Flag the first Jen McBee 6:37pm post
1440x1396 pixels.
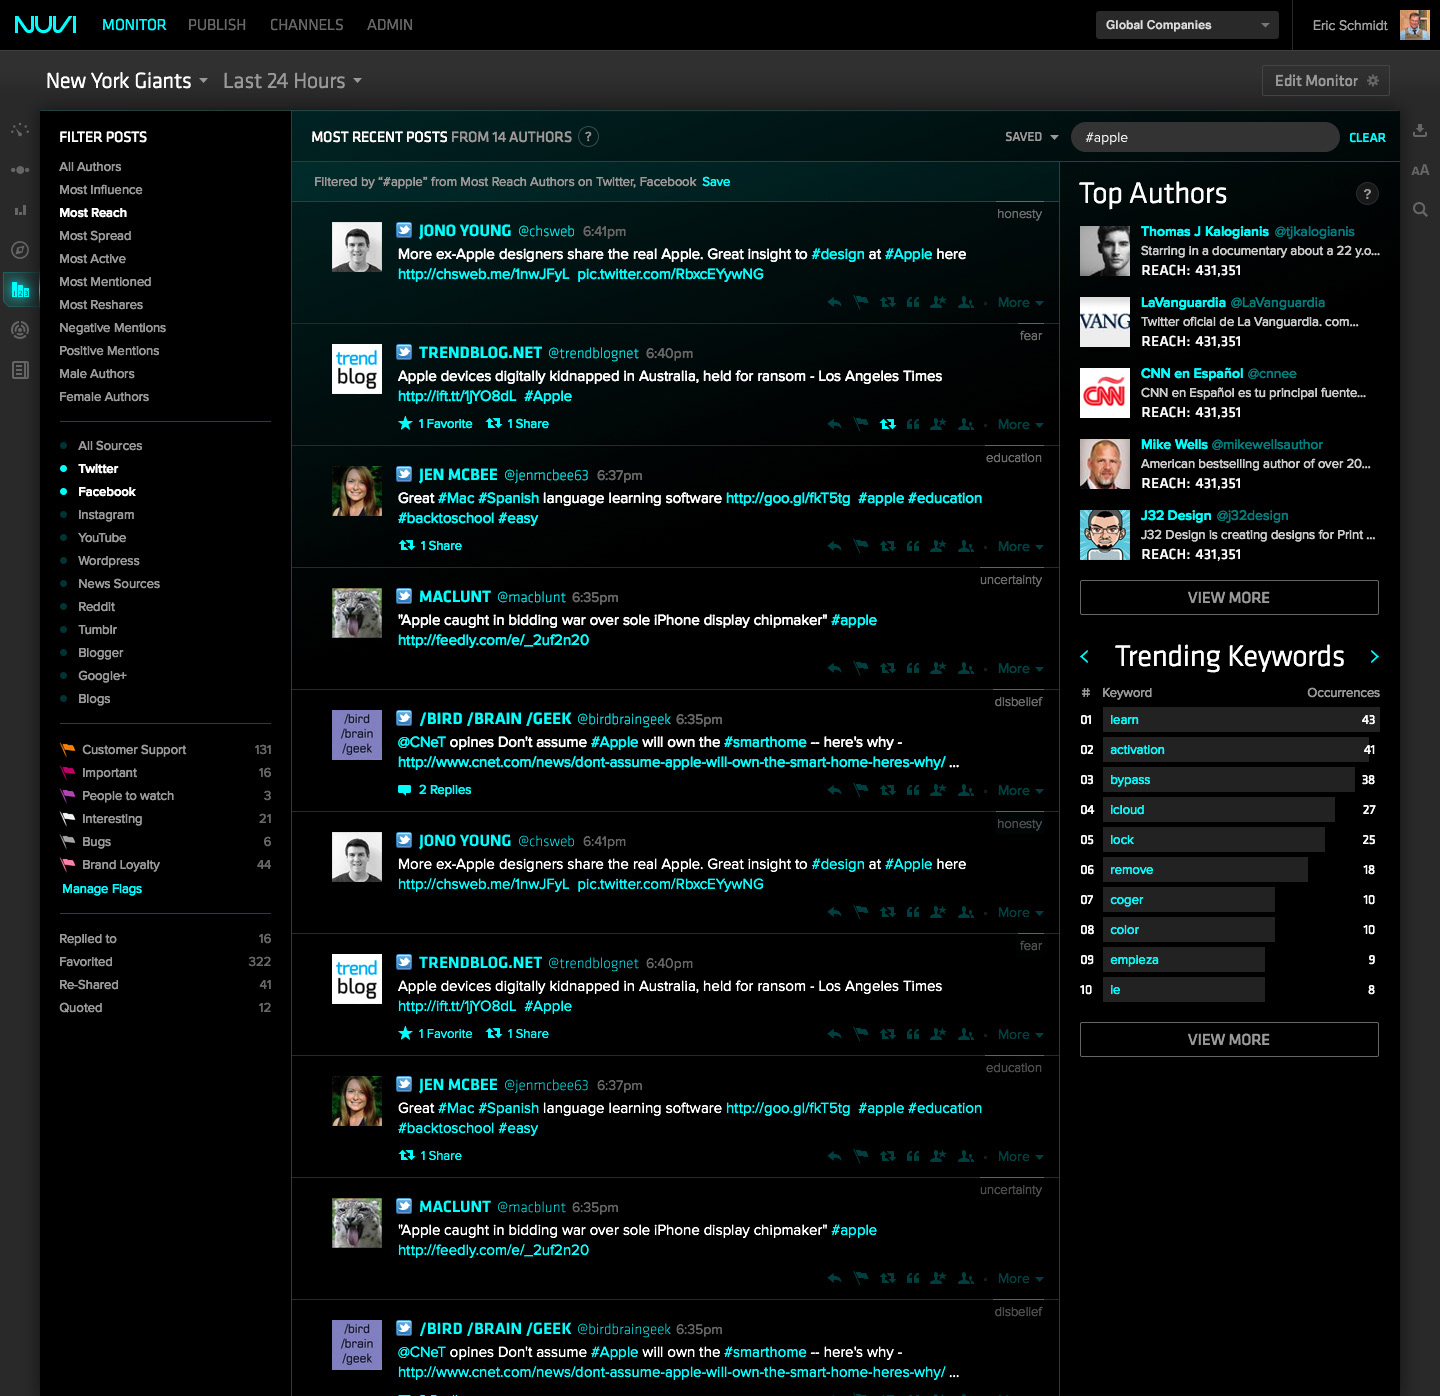[x=860, y=547]
